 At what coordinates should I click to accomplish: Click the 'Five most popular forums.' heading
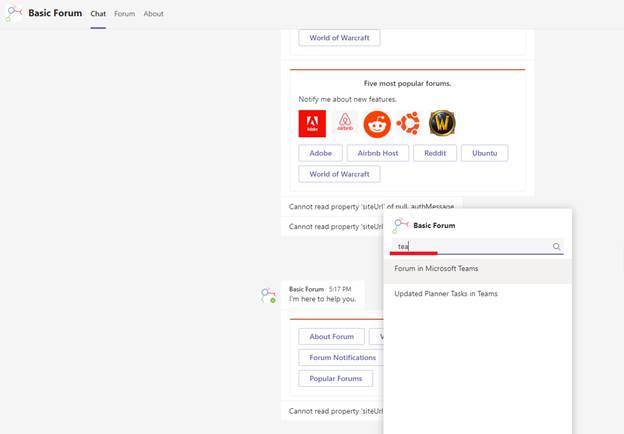point(407,84)
